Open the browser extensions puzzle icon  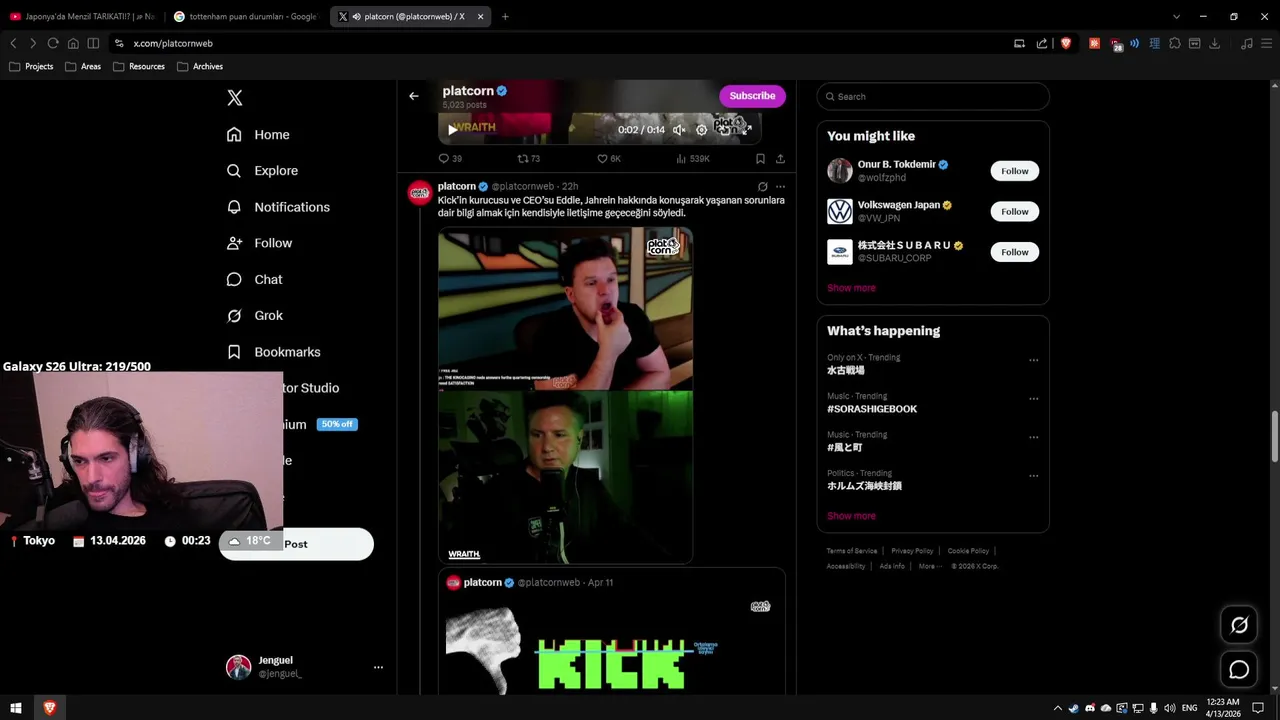pyautogui.click(x=1175, y=43)
